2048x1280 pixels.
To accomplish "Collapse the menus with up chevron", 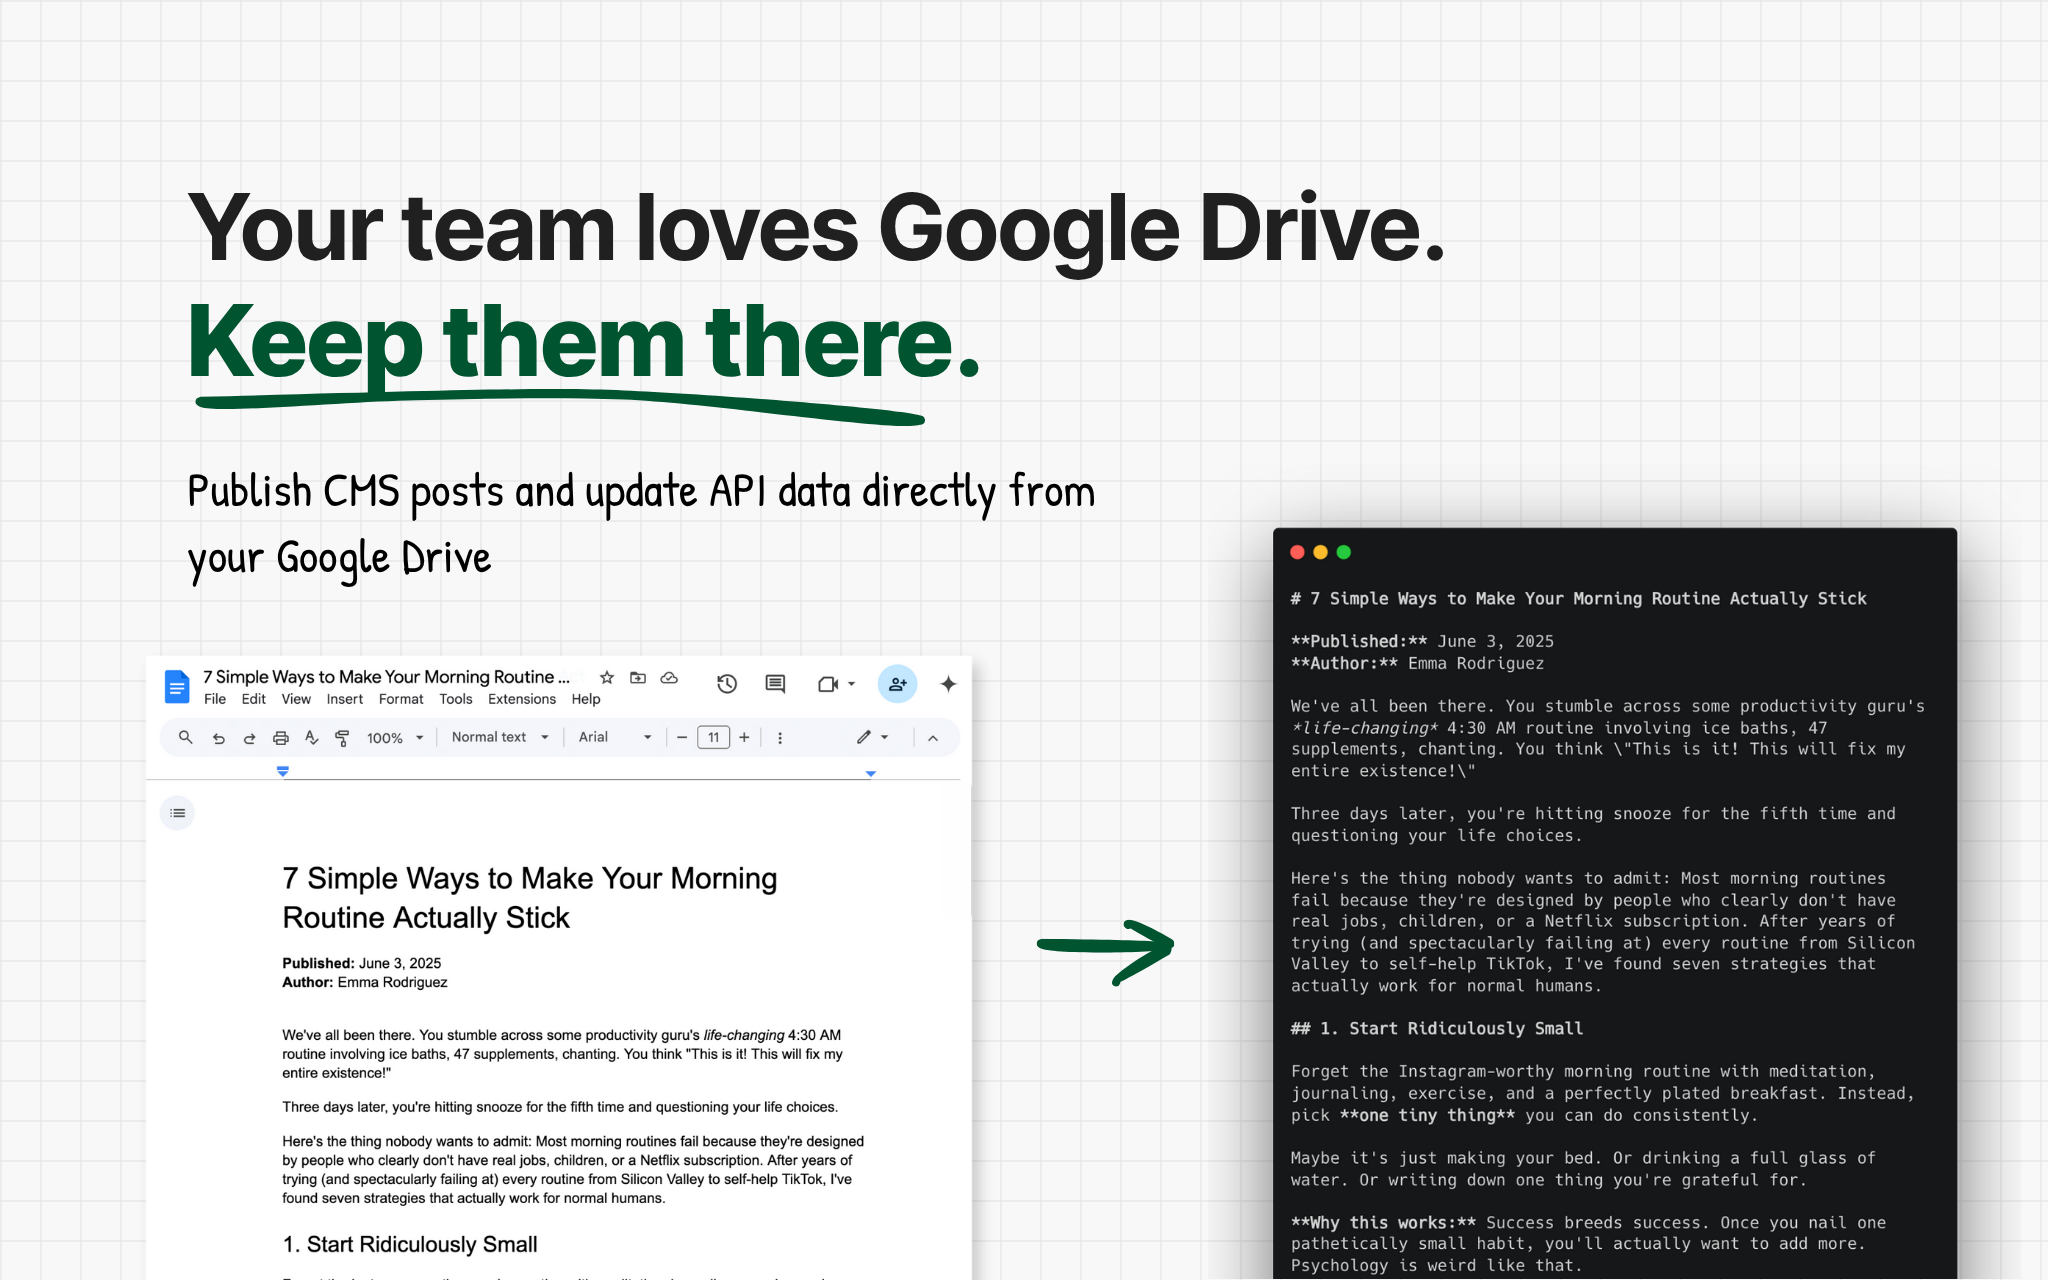I will (x=933, y=738).
